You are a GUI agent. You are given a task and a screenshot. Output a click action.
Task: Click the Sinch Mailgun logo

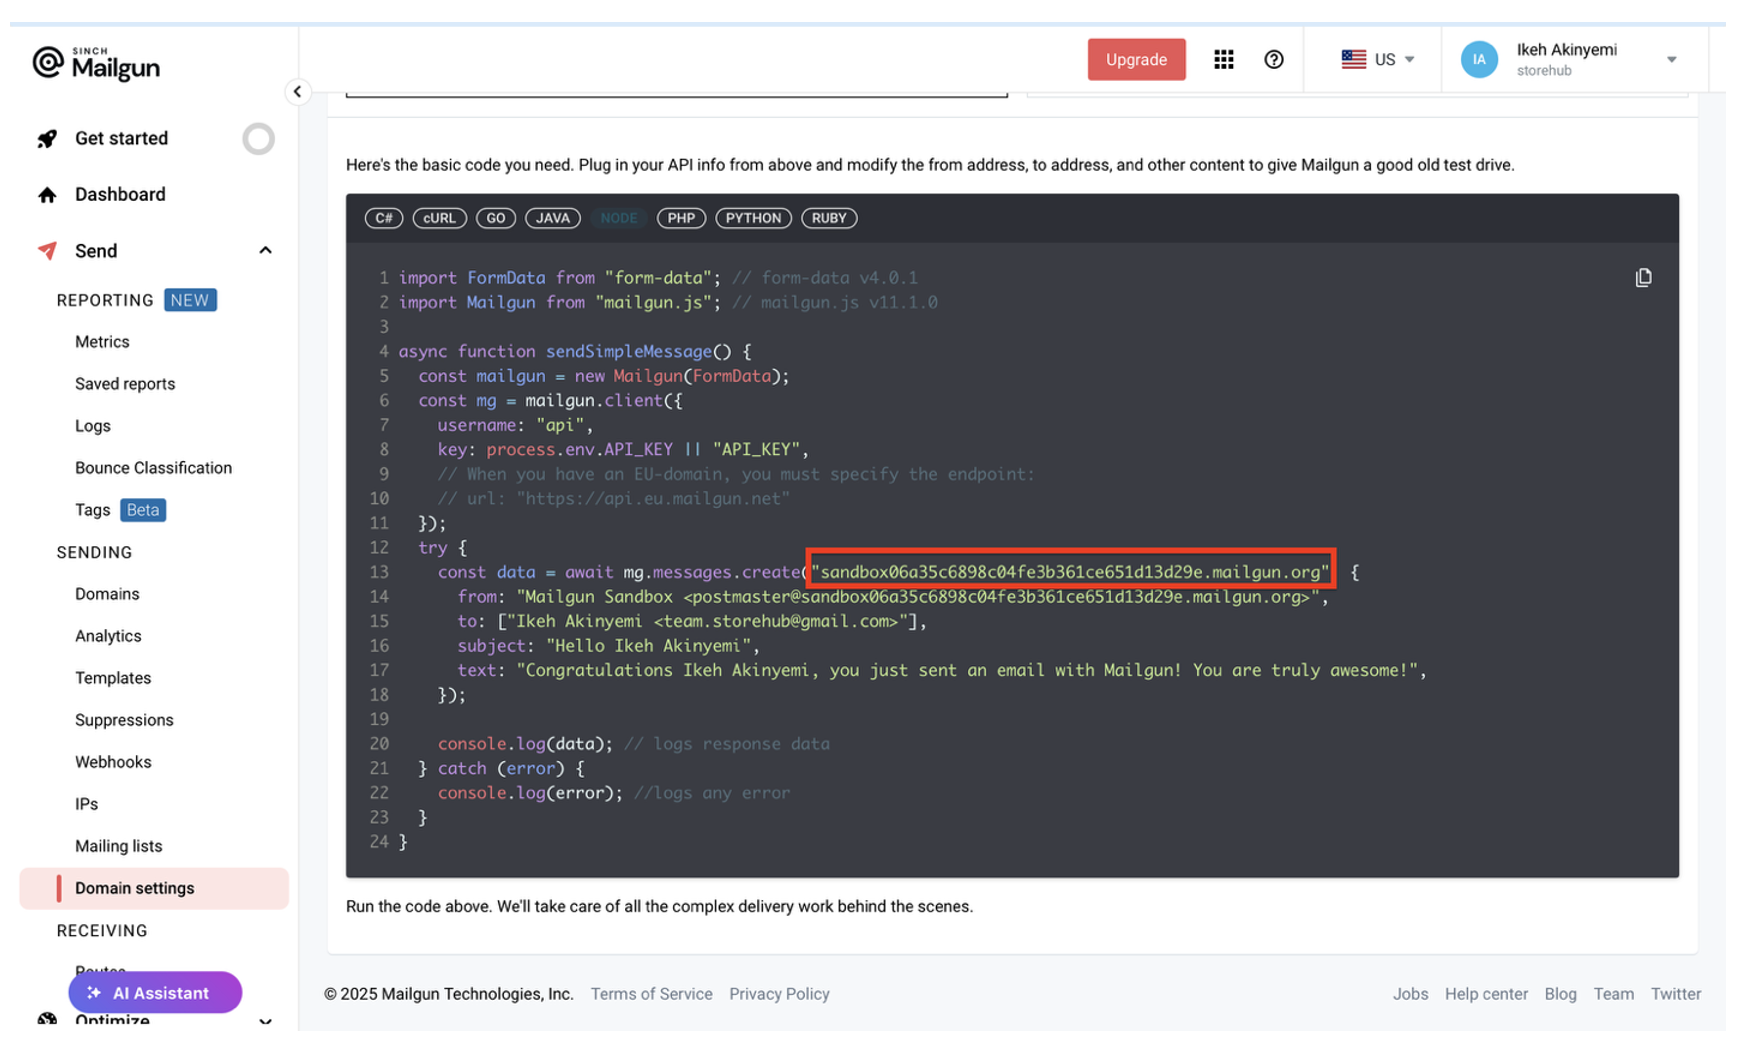tap(96, 63)
